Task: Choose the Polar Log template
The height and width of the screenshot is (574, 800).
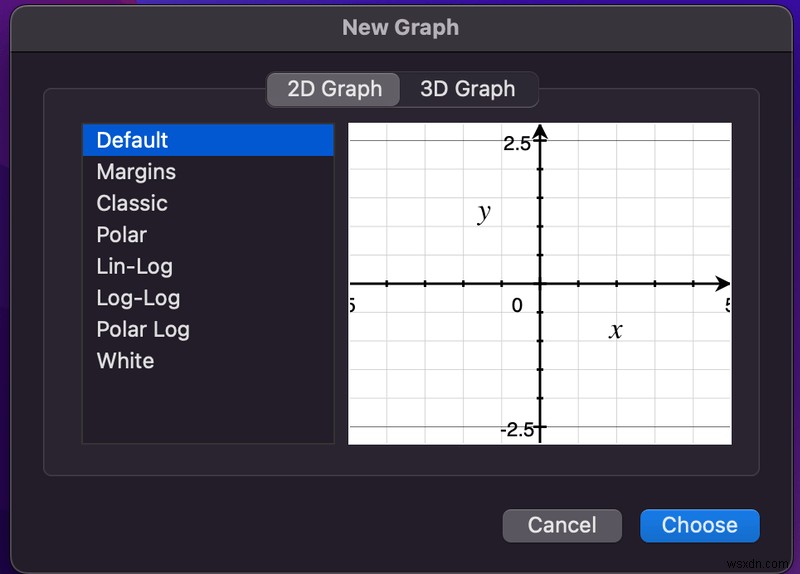Action: coord(208,330)
